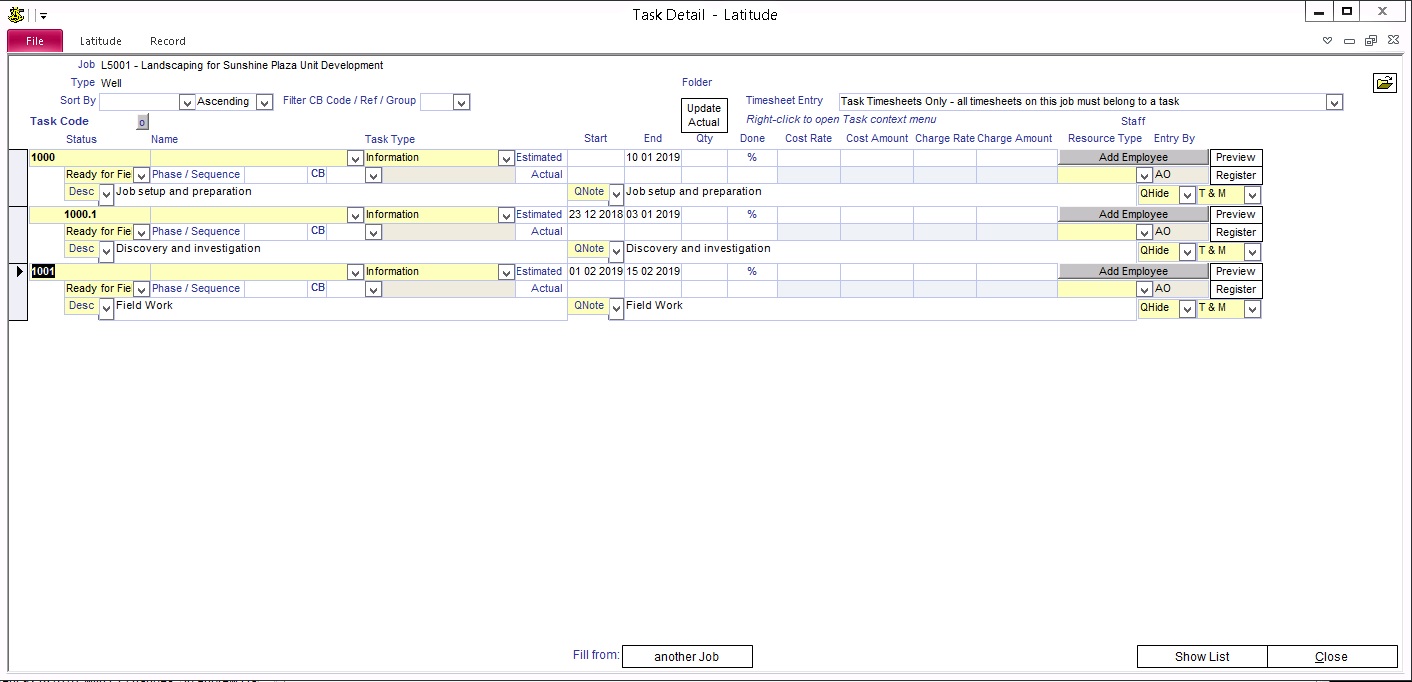
Task: Click the End date field of task 1000
Action: coord(652,158)
